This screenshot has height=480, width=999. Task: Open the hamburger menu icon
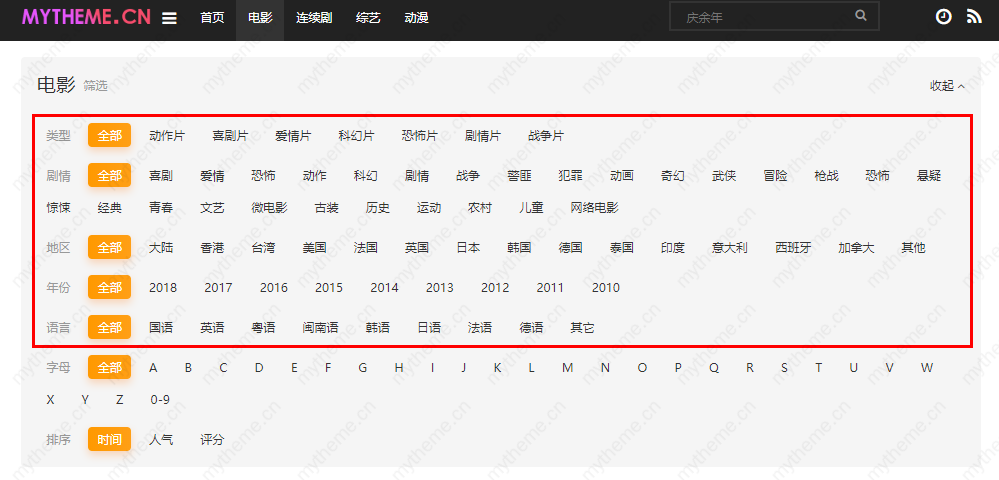point(169,18)
